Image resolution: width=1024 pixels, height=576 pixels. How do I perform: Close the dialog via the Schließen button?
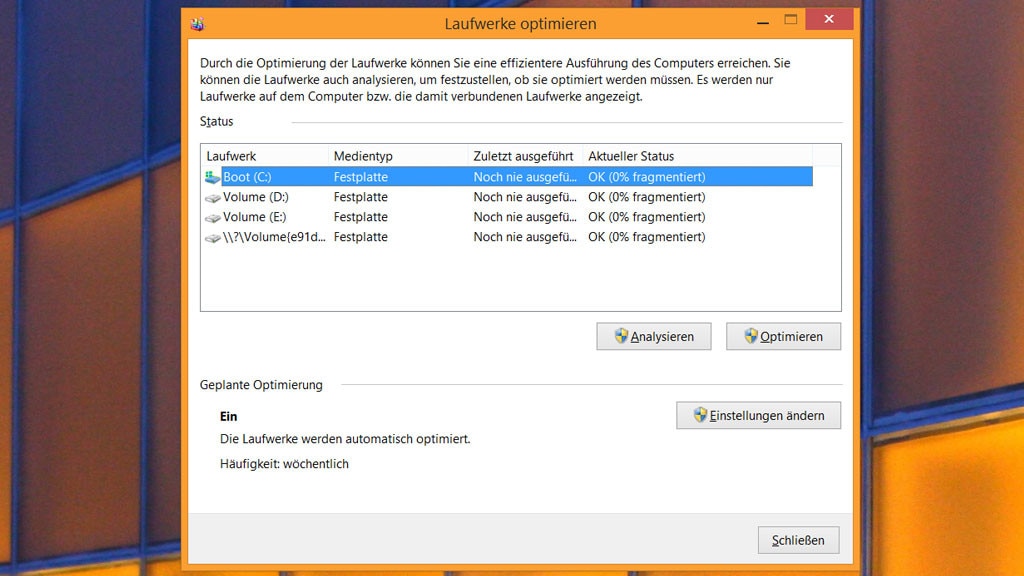pyautogui.click(x=798, y=539)
